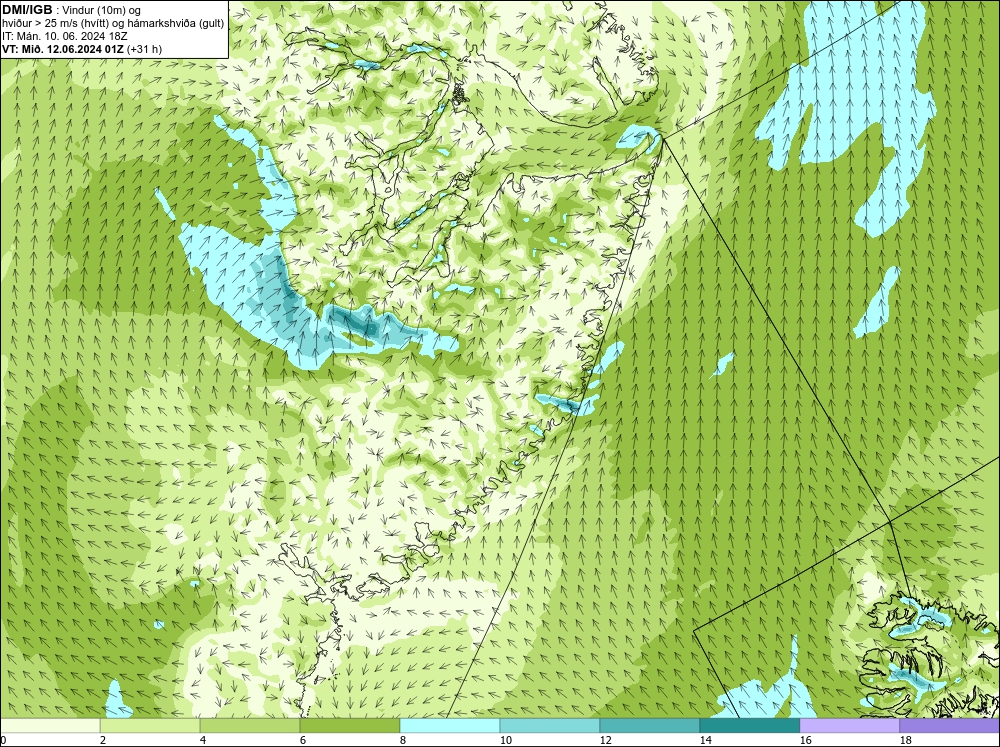Pick the turquoise legend color for 10–12 m/s
The image size is (1000, 747).
550,726
